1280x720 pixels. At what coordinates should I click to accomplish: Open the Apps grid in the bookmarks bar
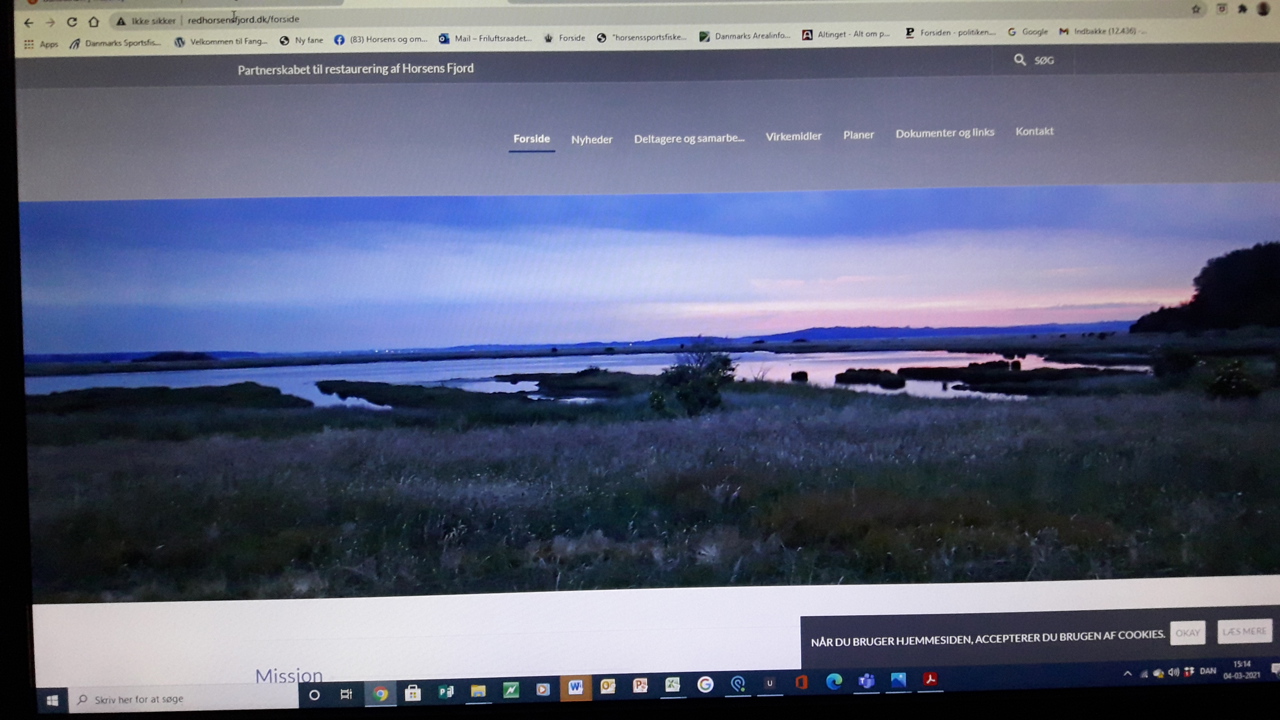(41, 44)
